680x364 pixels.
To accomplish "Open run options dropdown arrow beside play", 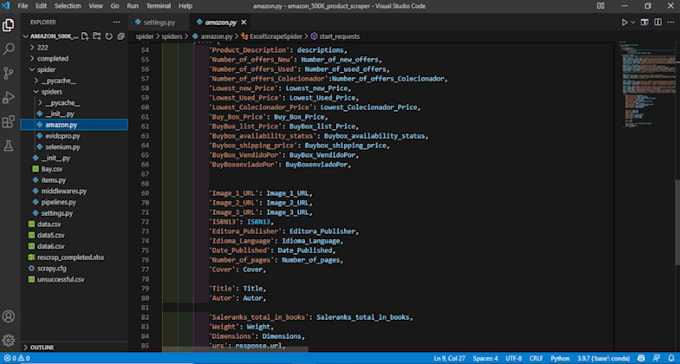I will 633,22.
